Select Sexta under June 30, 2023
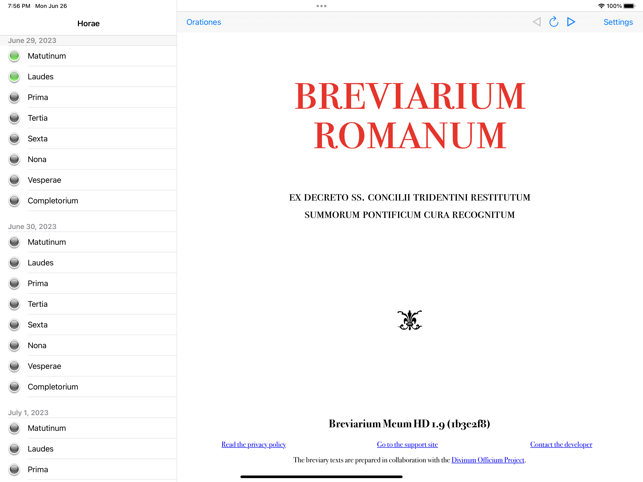The image size is (643, 482). click(88, 325)
